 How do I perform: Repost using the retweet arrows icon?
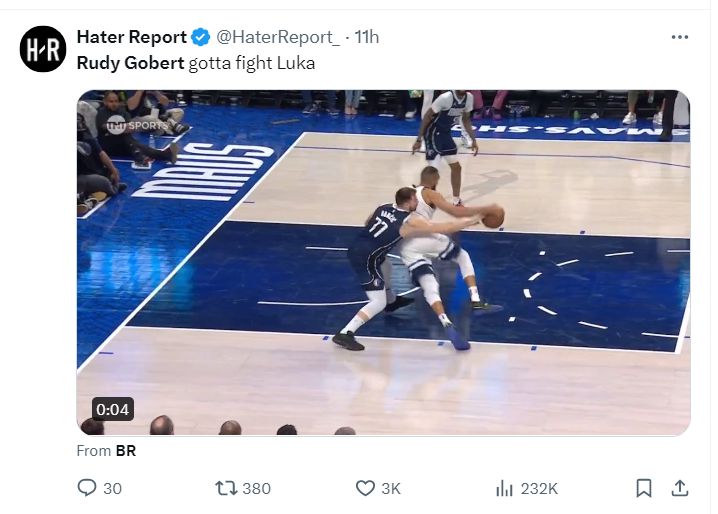(226, 488)
